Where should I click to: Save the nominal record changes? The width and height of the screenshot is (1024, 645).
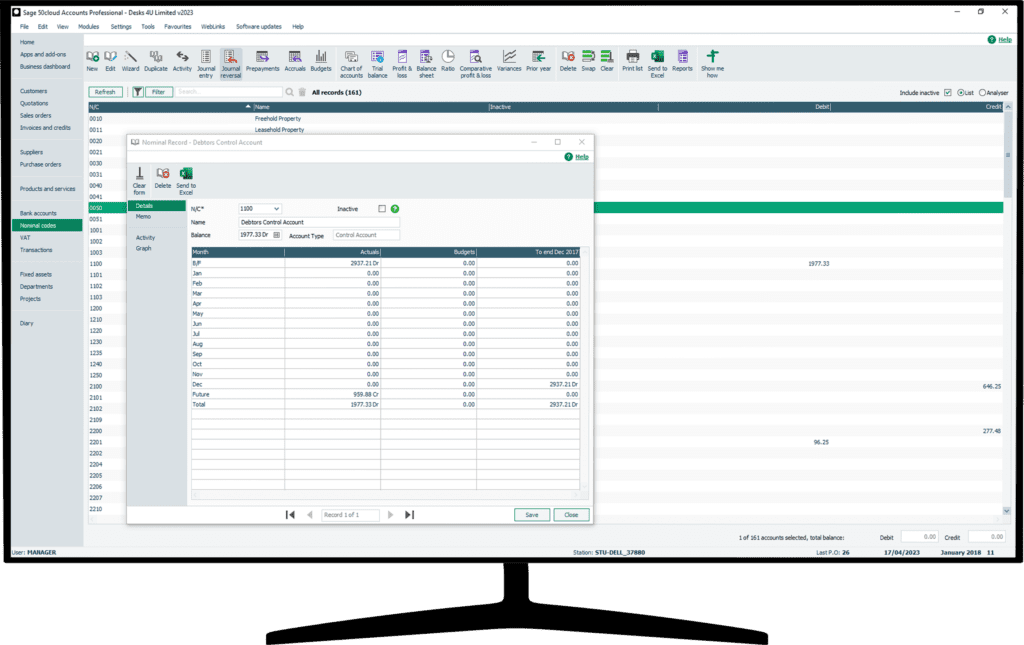(531, 514)
